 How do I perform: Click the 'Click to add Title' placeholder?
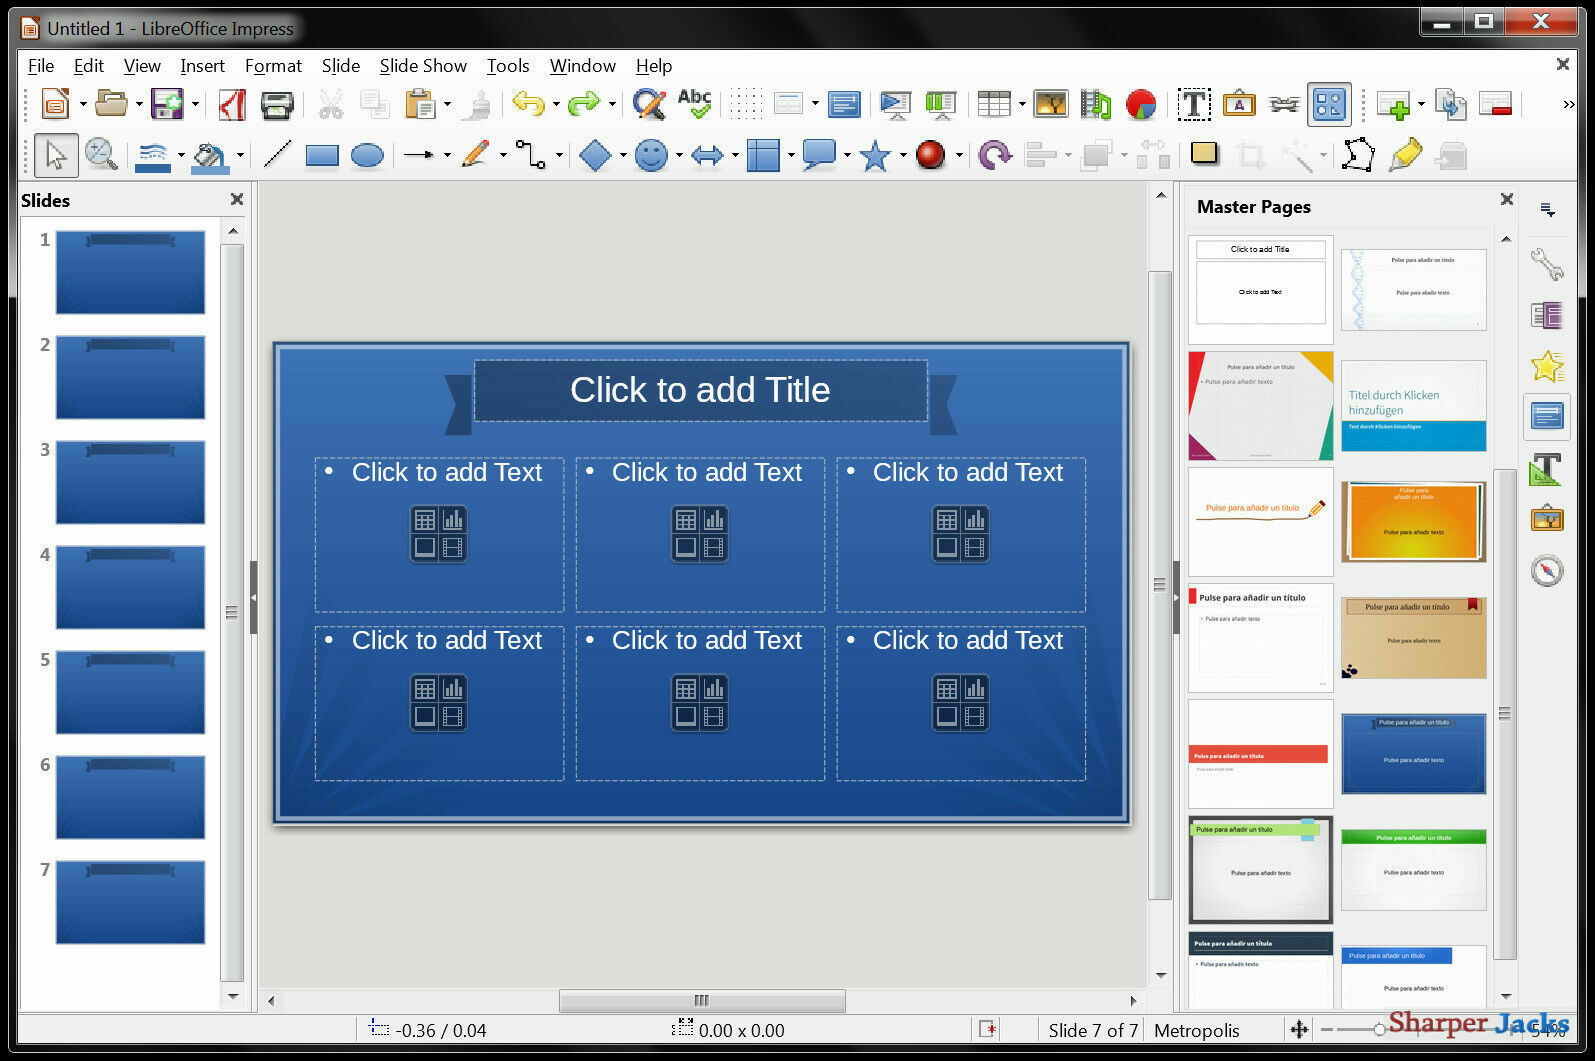[700, 390]
